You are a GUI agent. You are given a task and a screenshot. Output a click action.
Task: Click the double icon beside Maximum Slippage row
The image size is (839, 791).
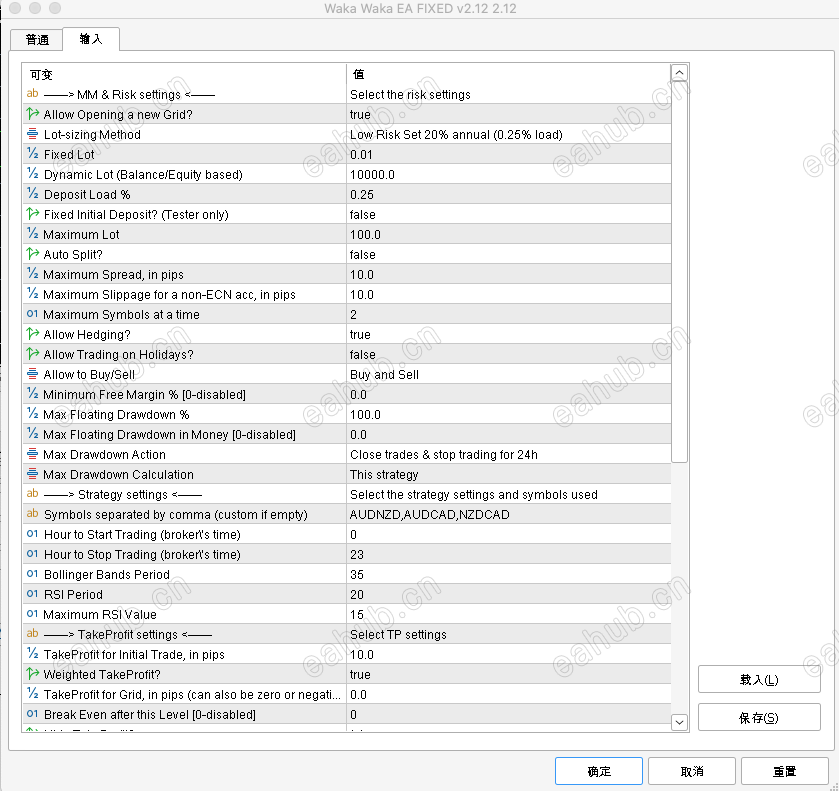33,293
